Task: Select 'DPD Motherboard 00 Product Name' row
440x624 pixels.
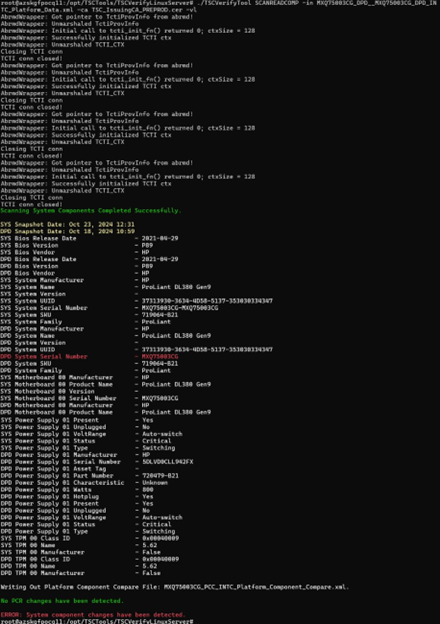Action: point(105,412)
